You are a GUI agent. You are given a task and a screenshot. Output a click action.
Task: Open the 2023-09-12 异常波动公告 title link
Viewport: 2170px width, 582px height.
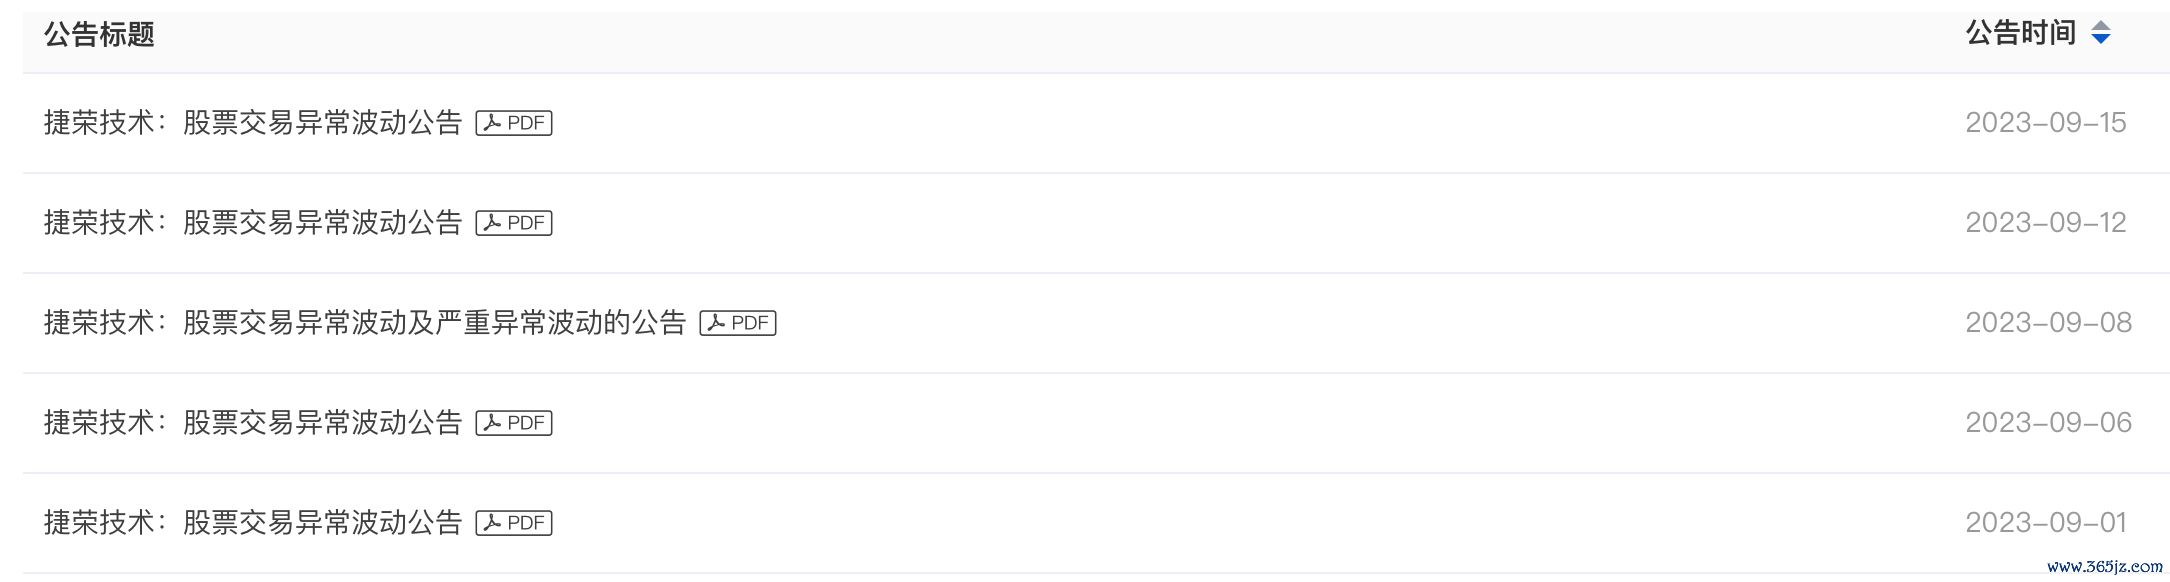tap(253, 223)
